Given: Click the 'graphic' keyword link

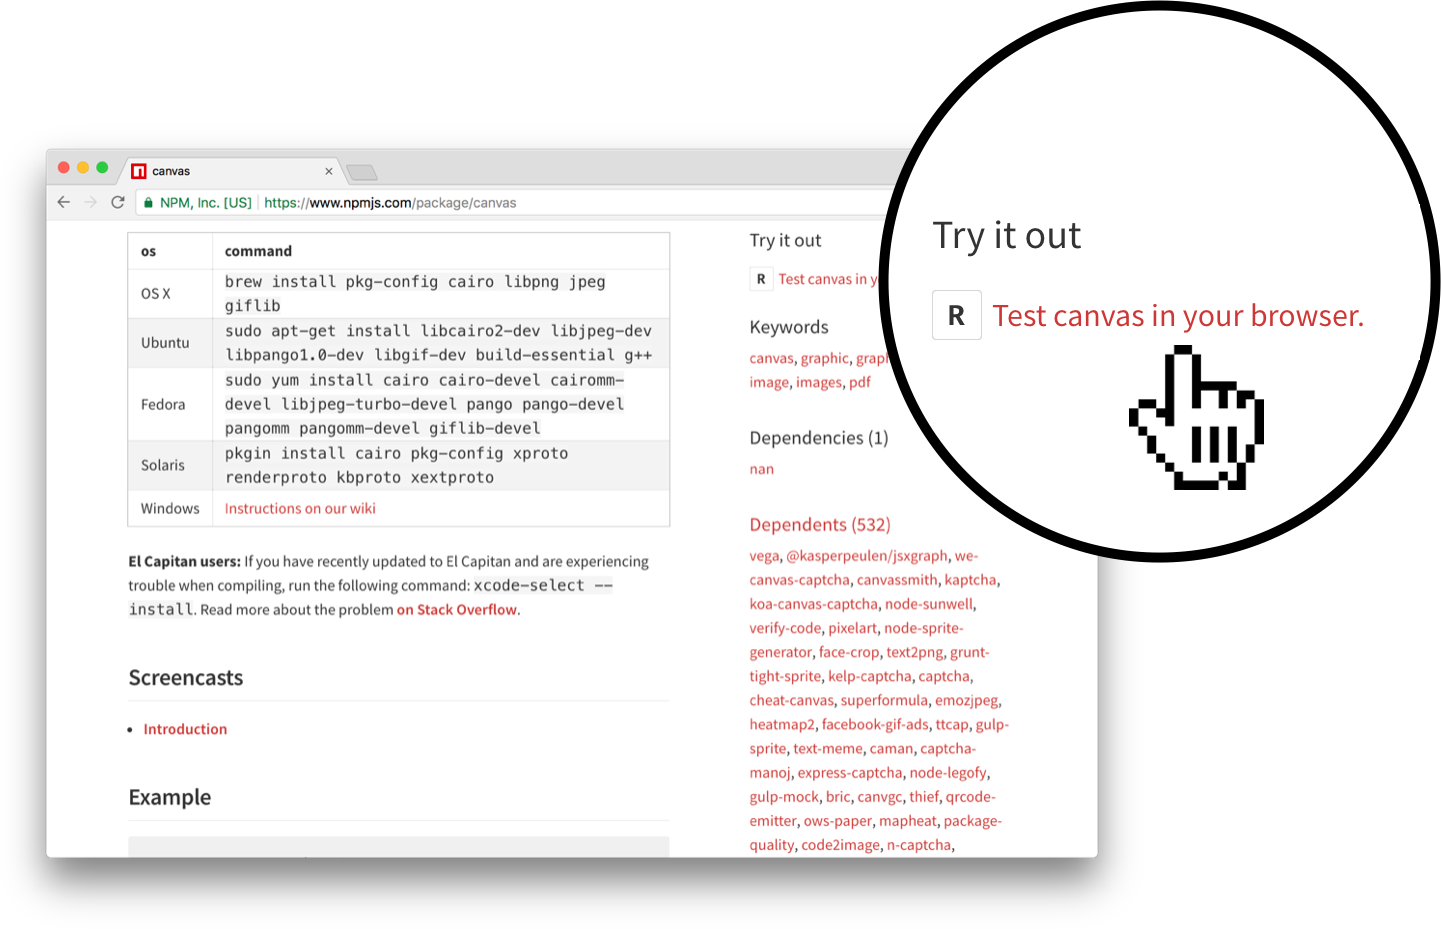Looking at the screenshot, I should coord(824,358).
